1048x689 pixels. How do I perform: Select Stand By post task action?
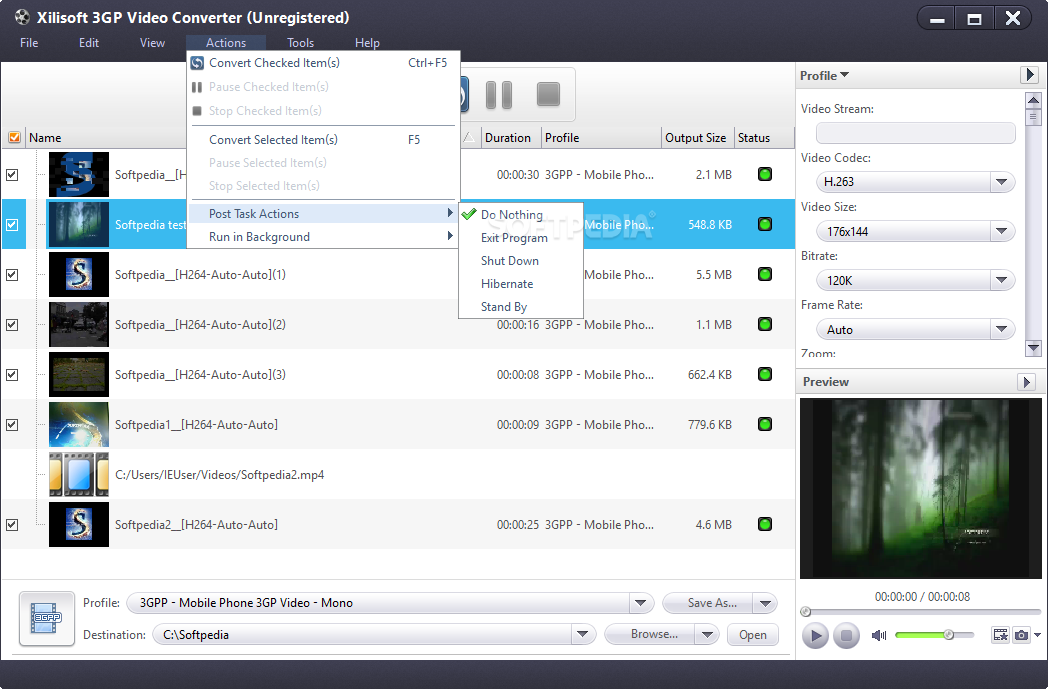click(521, 307)
